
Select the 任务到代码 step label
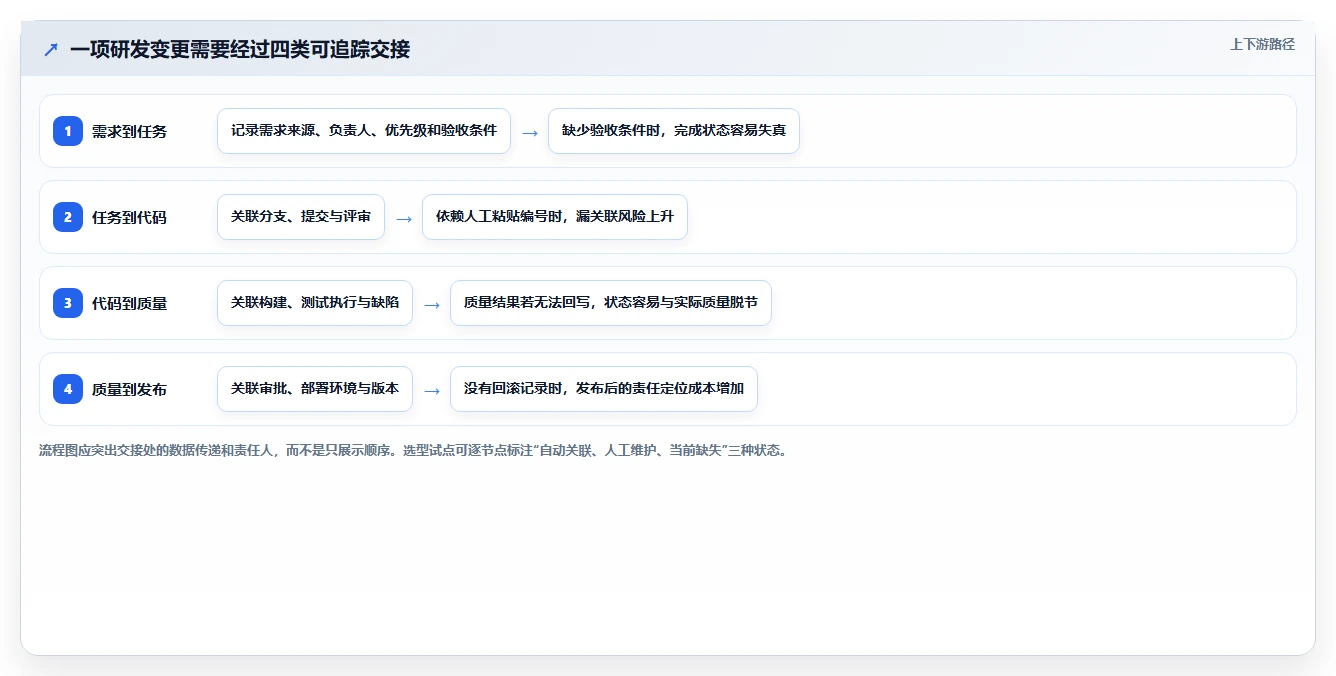pyautogui.click(x=129, y=217)
